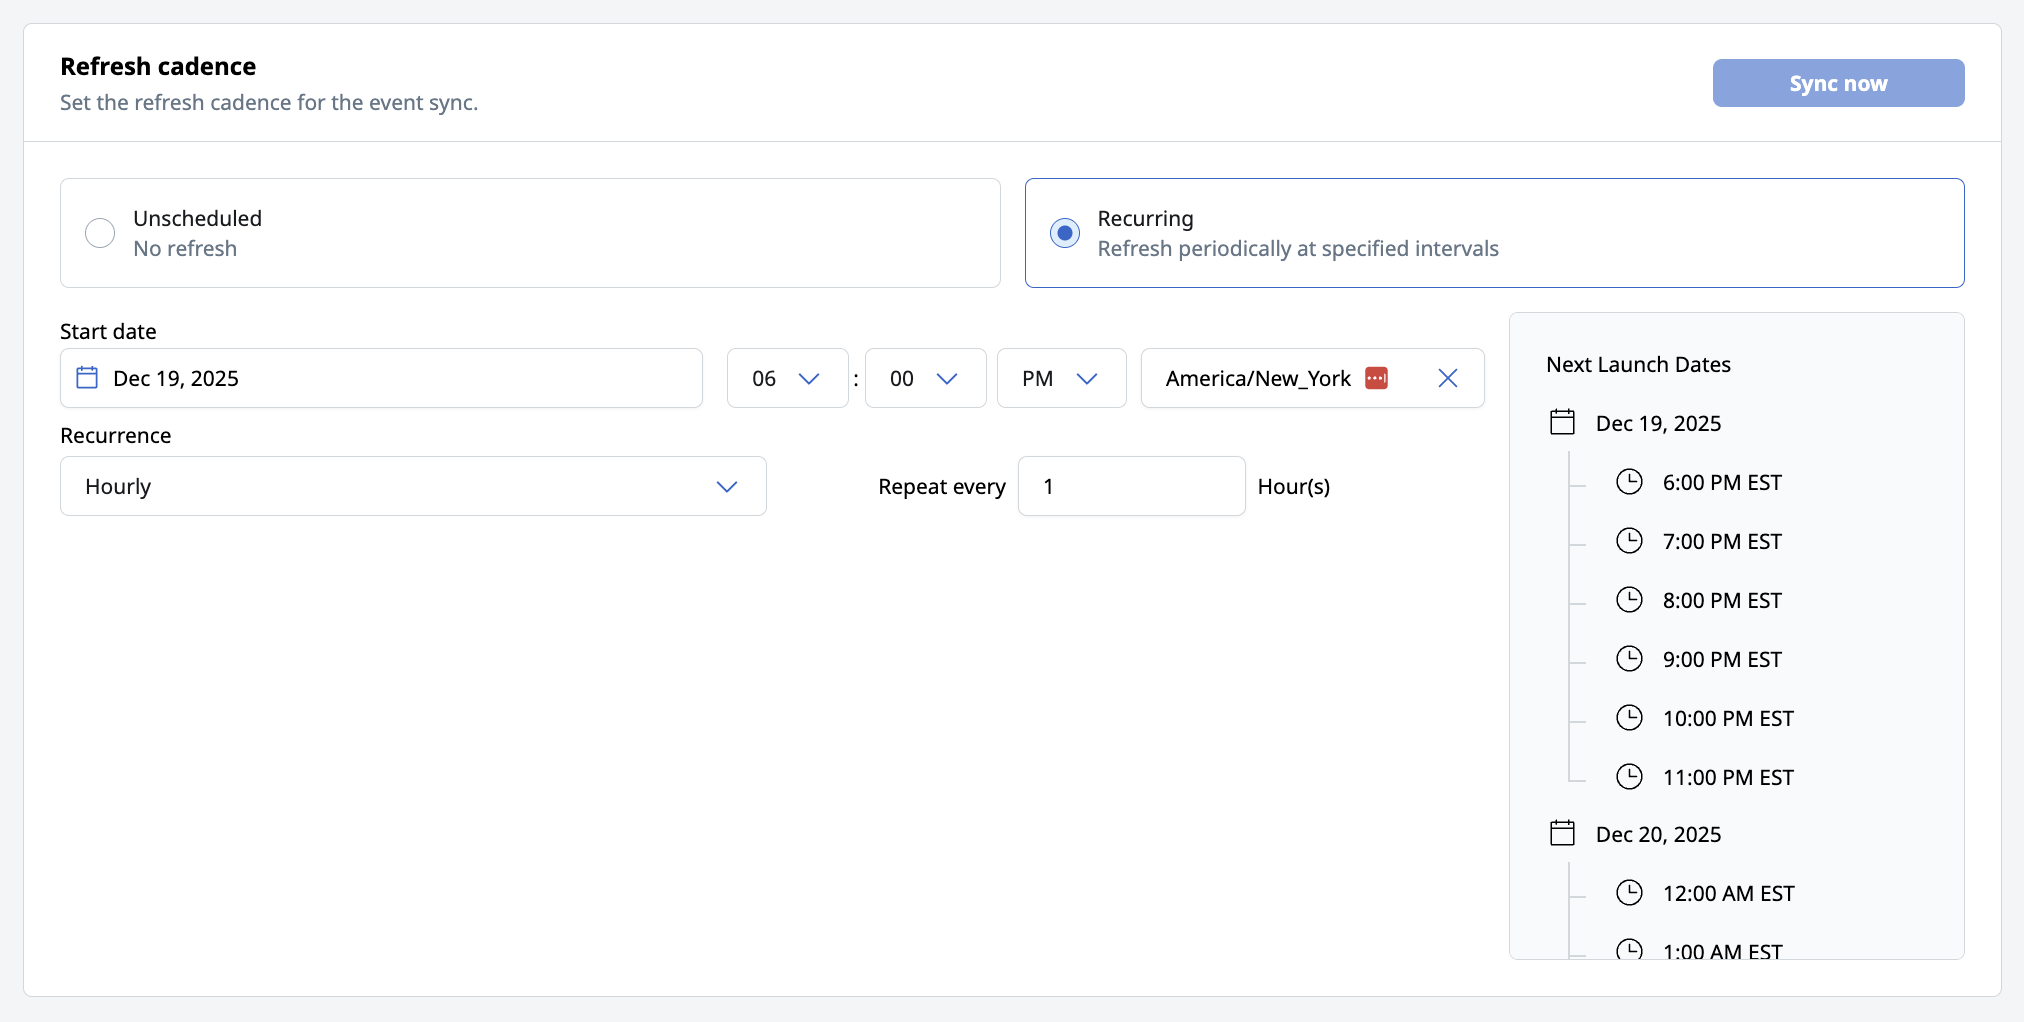Select the Recurring radio option
The height and width of the screenshot is (1022, 2024).
coord(1065,233)
